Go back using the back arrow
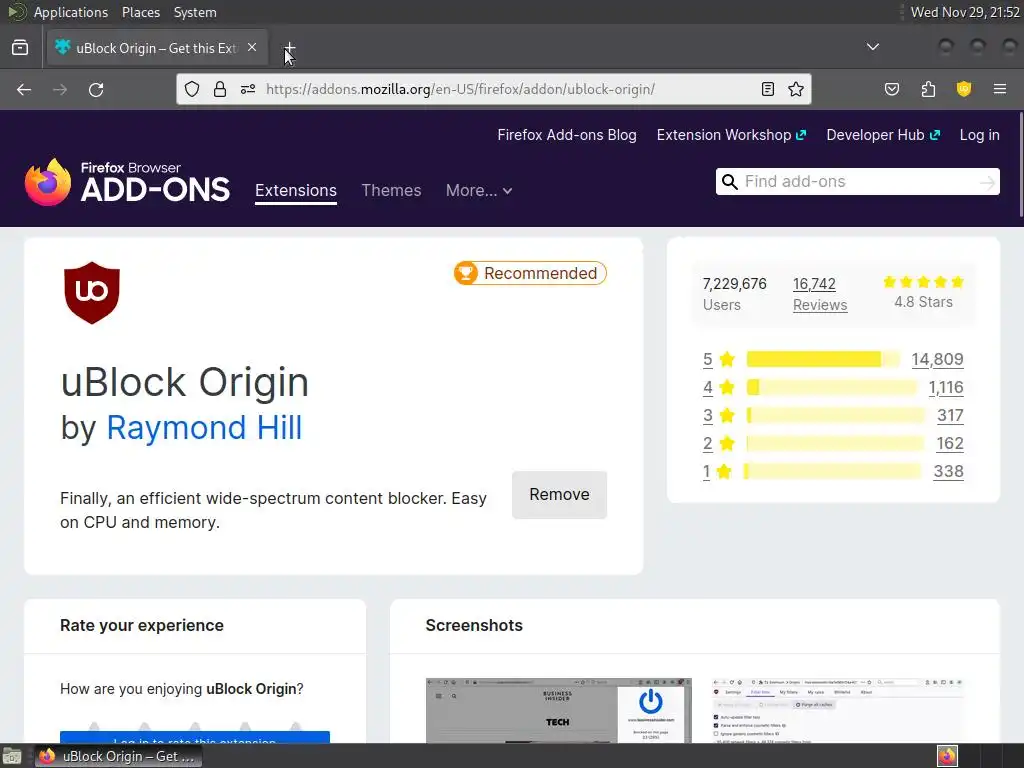 (24, 89)
